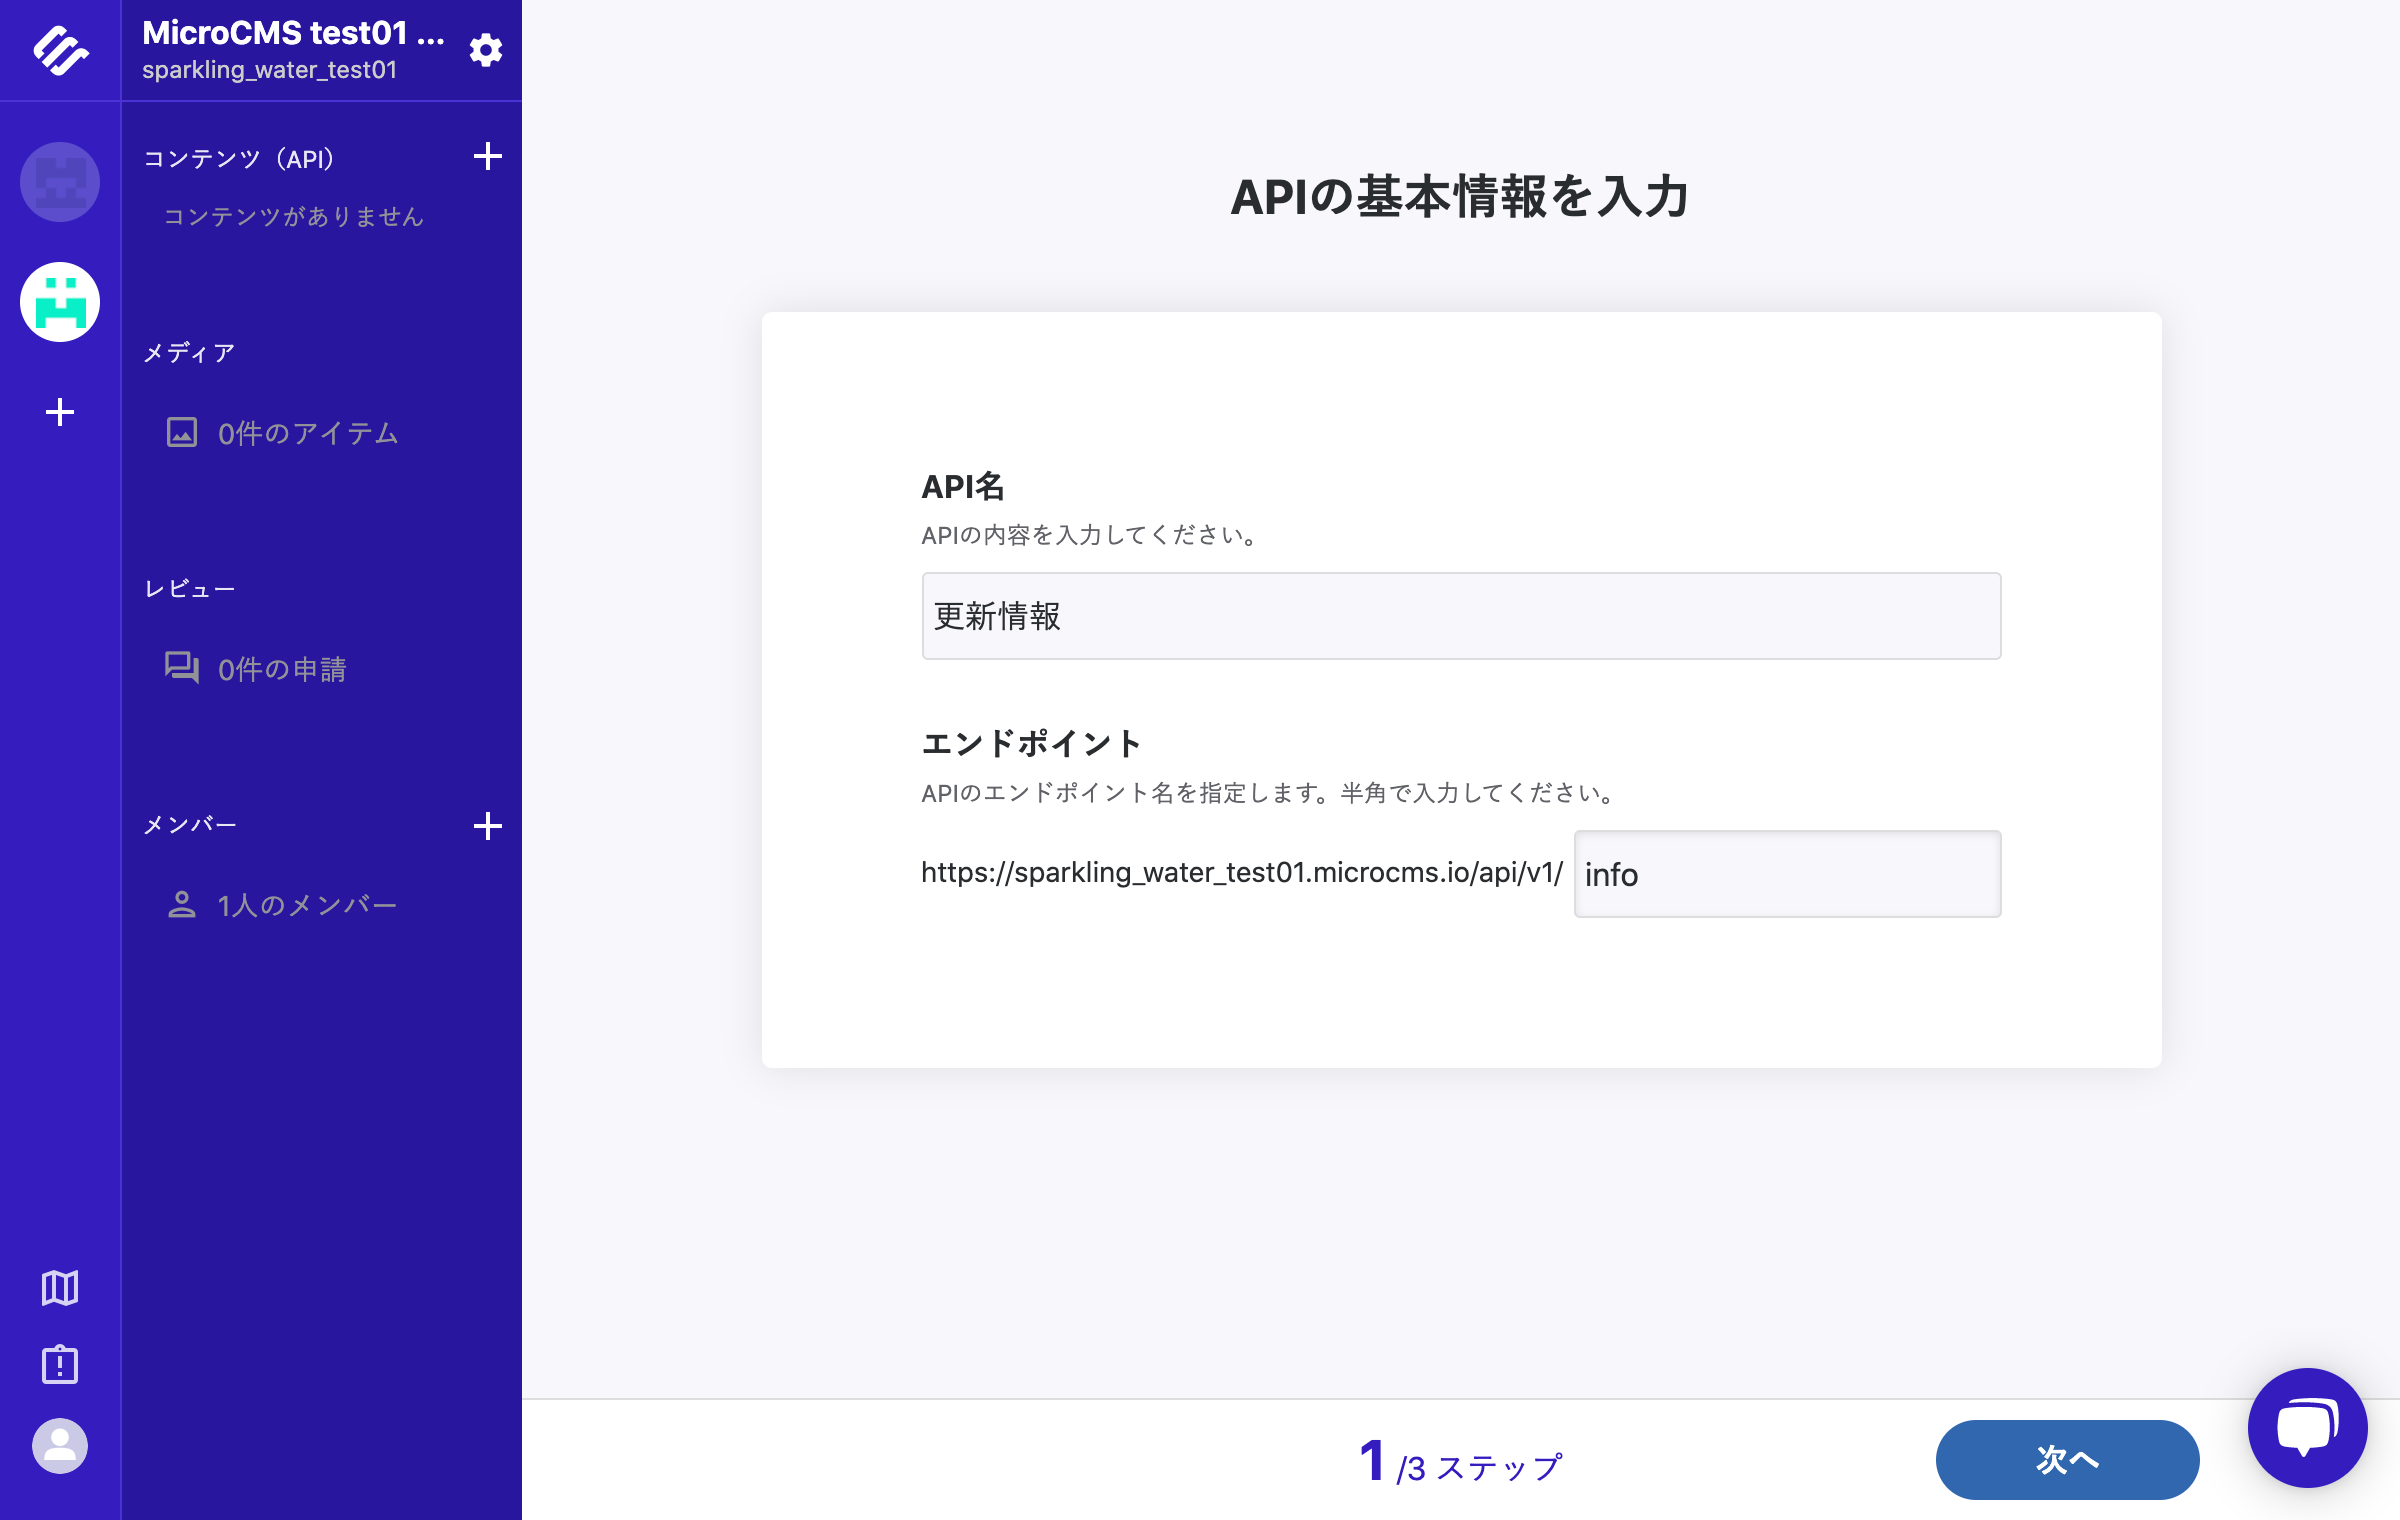The image size is (2400, 1520).
Task: Click the endpoint field containing info
Action: pos(1786,874)
